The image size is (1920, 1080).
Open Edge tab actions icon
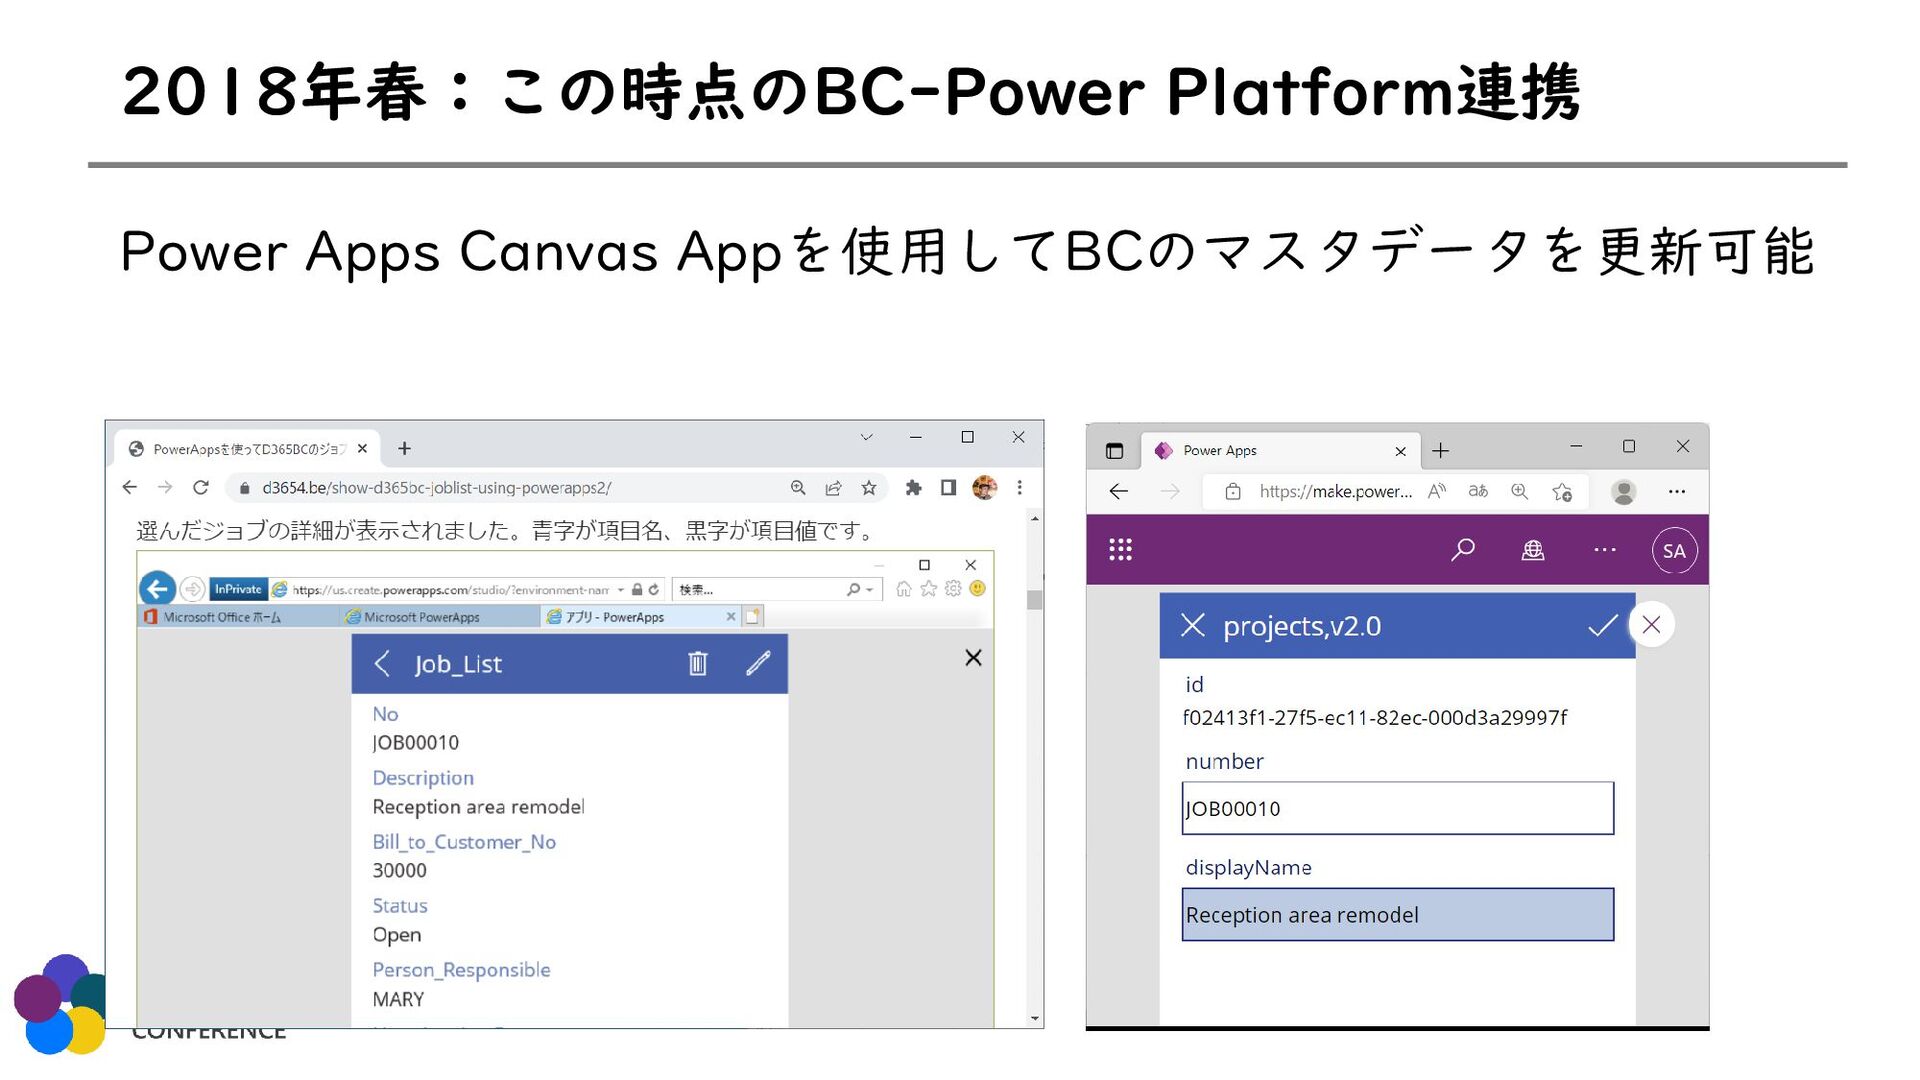click(1114, 451)
